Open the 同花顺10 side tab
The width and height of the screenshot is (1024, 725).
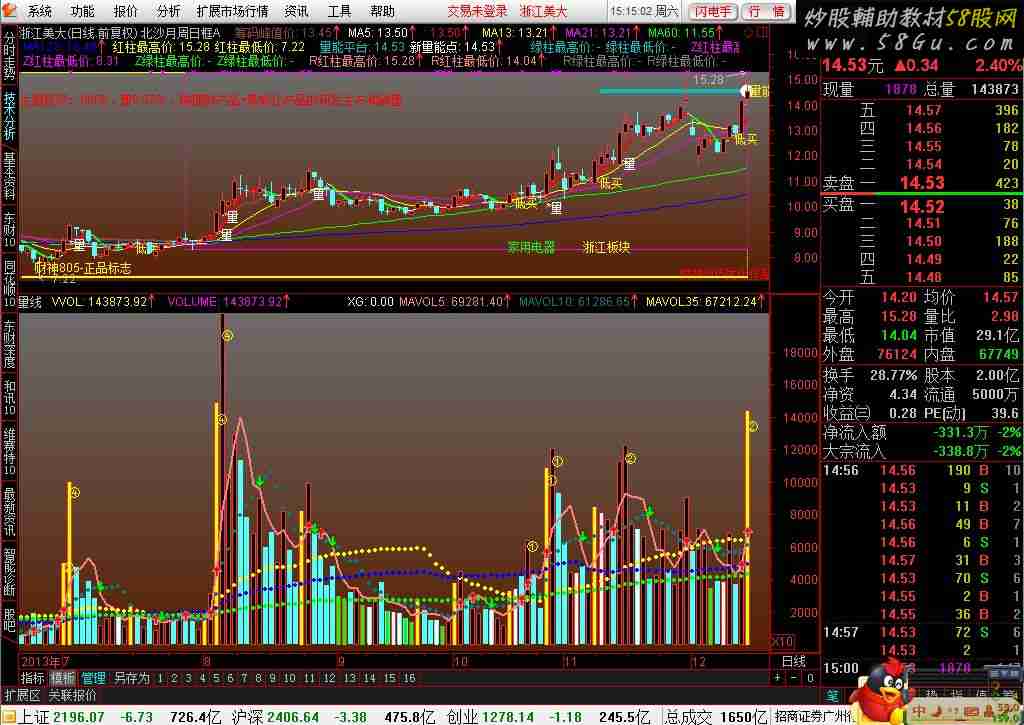click(x=9, y=283)
